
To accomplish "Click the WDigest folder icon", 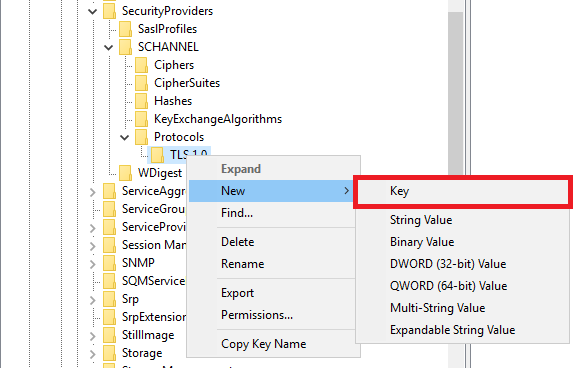I will click(126, 173).
